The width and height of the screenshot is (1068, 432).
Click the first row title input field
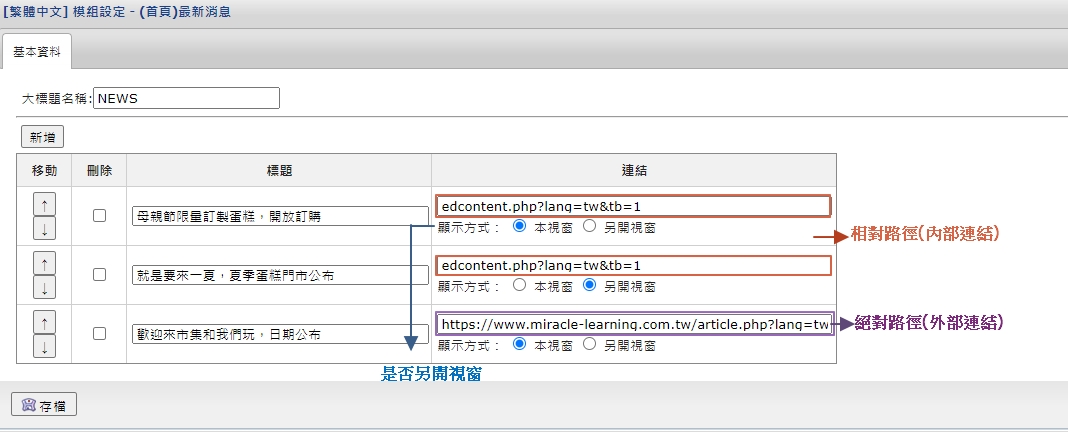pos(279,216)
